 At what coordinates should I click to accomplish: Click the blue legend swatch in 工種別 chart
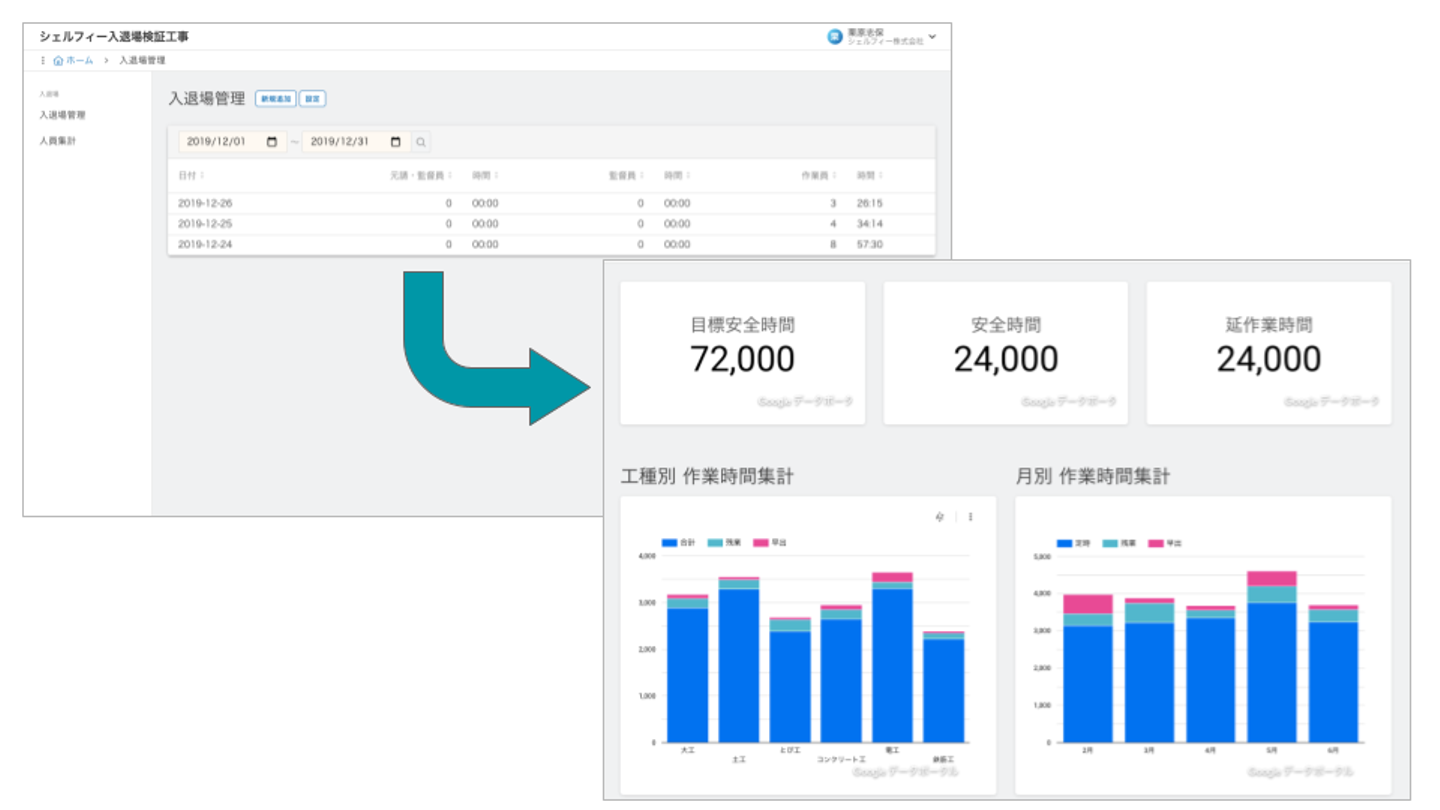(669, 543)
